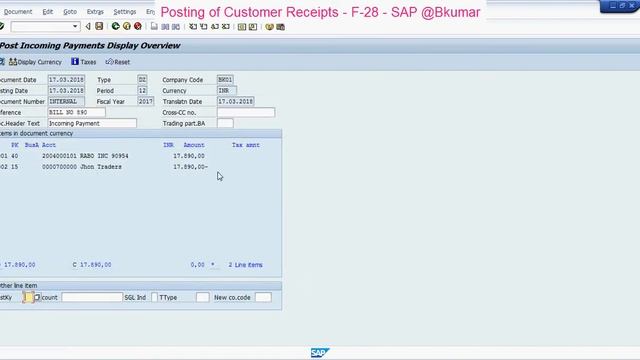Click the Find Next icon
640x360 pixels.
tap(176, 27)
